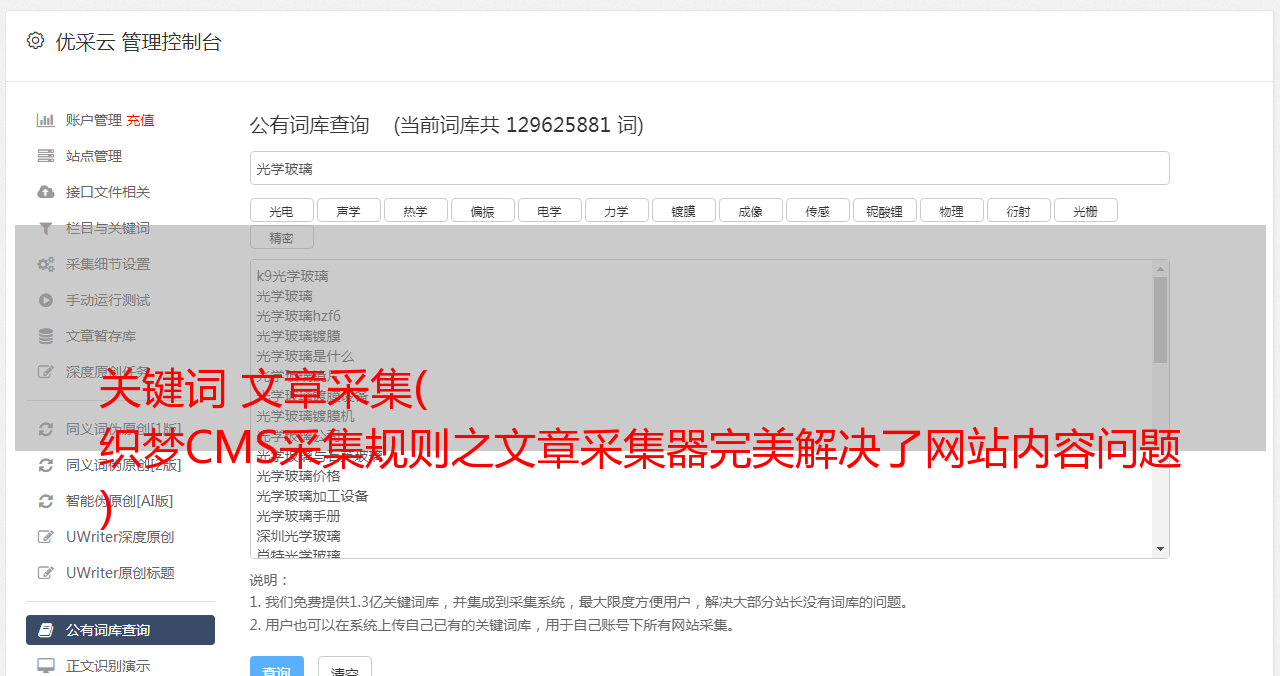Click the edit icon for UWriter原创标题
The width and height of the screenshot is (1280, 676).
(x=46, y=573)
